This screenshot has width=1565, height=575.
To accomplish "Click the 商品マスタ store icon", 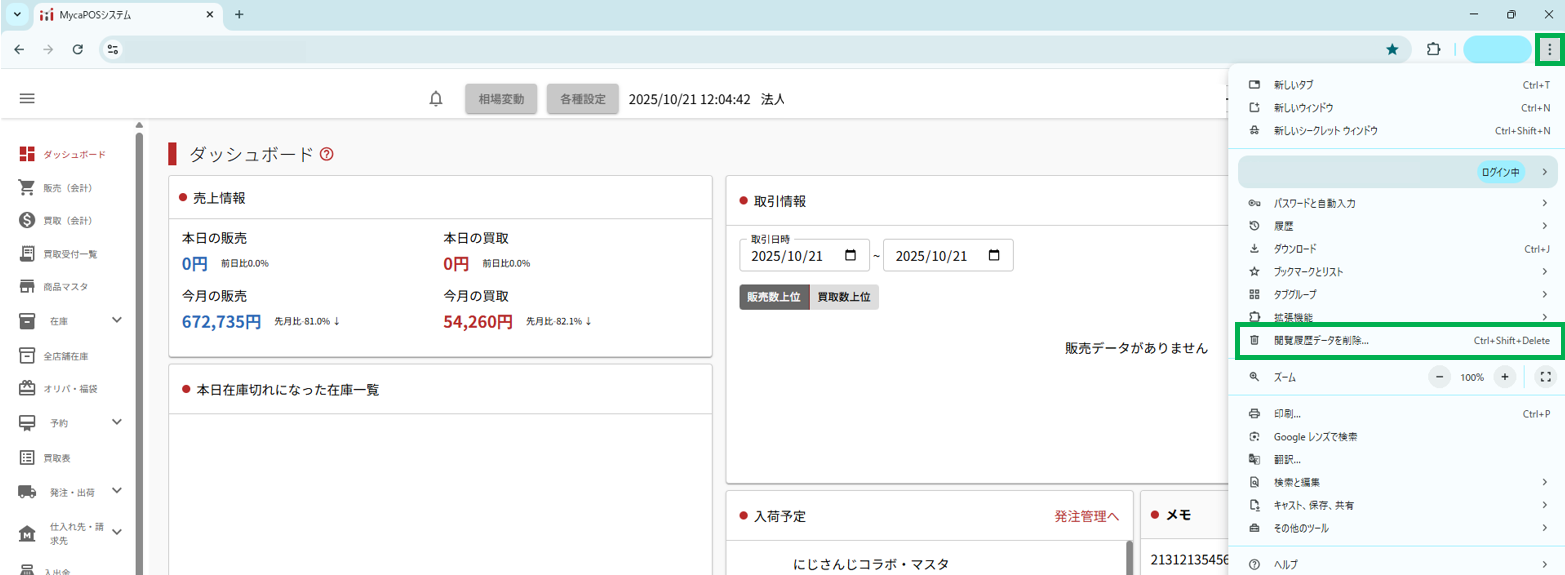I will (x=28, y=287).
